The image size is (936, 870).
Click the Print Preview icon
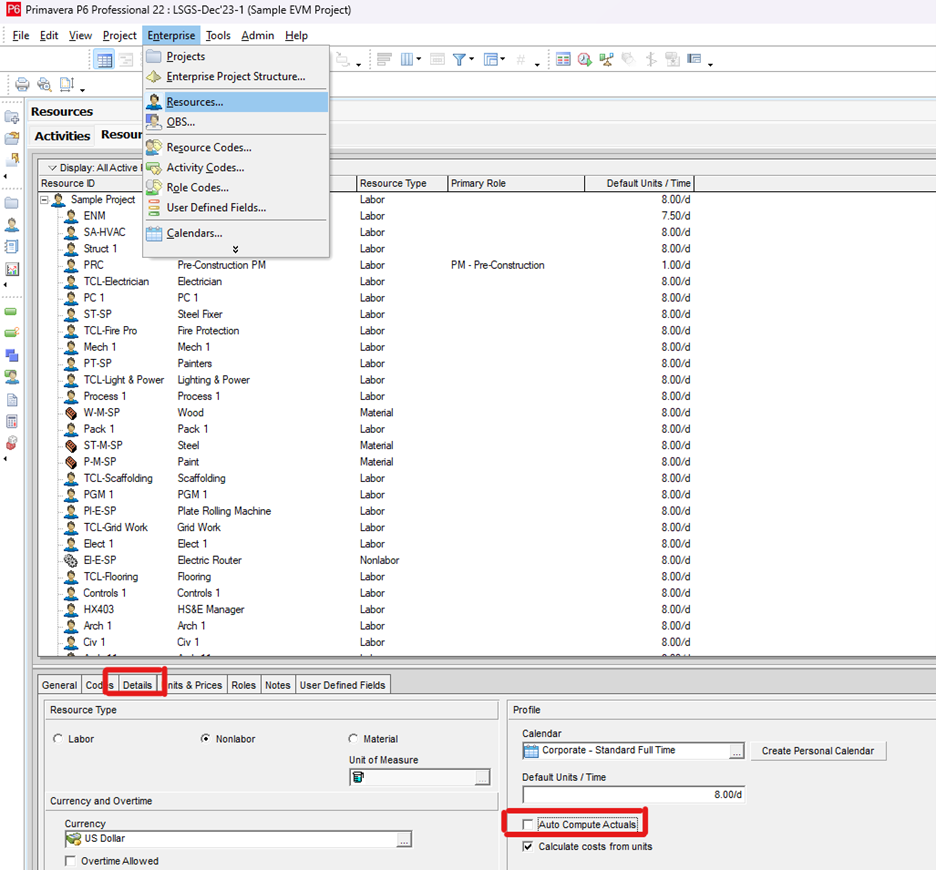click(44, 85)
